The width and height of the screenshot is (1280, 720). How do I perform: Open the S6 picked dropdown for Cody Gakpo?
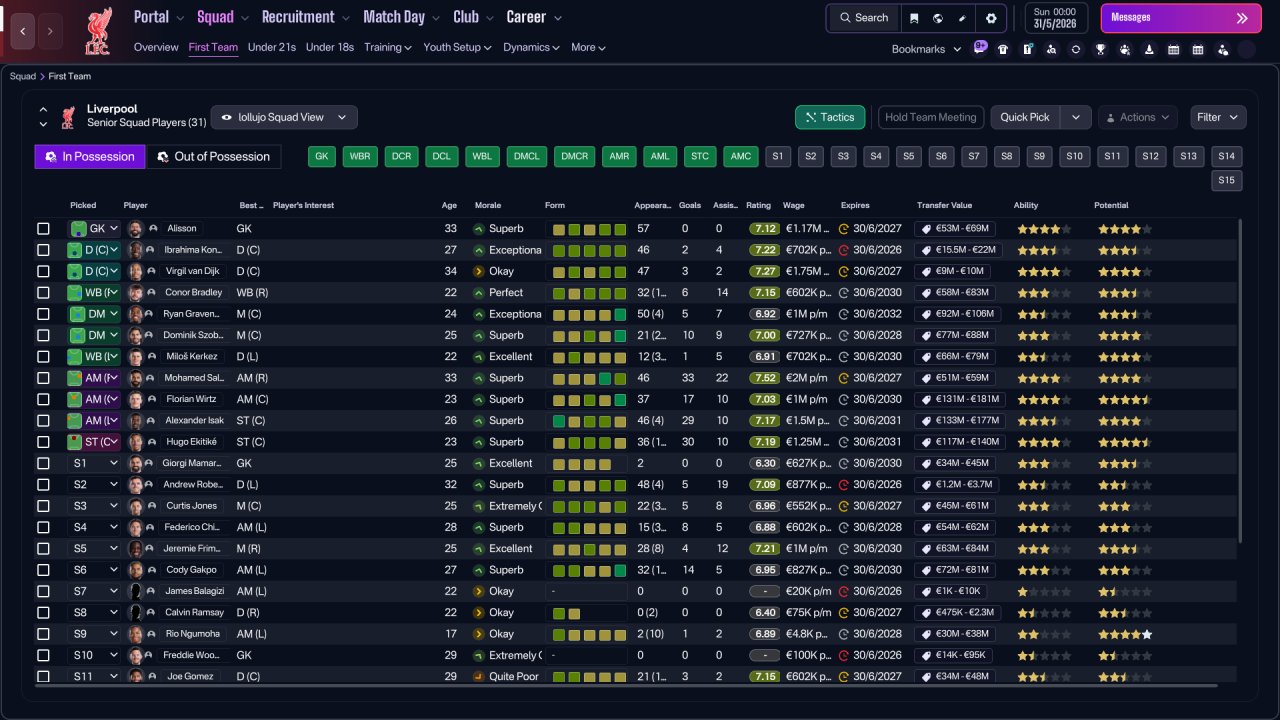pyautogui.click(x=94, y=570)
